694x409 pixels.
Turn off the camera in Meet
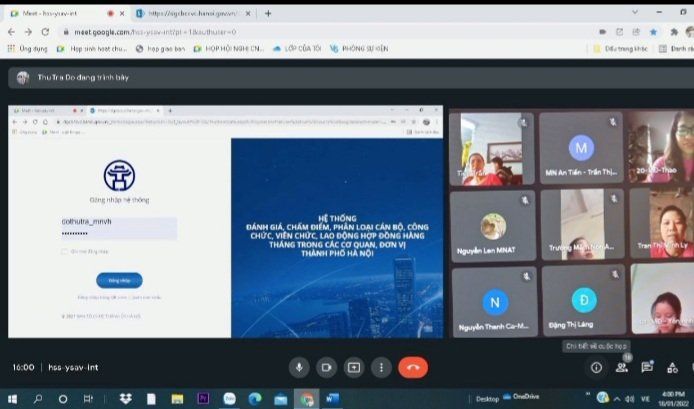326,367
